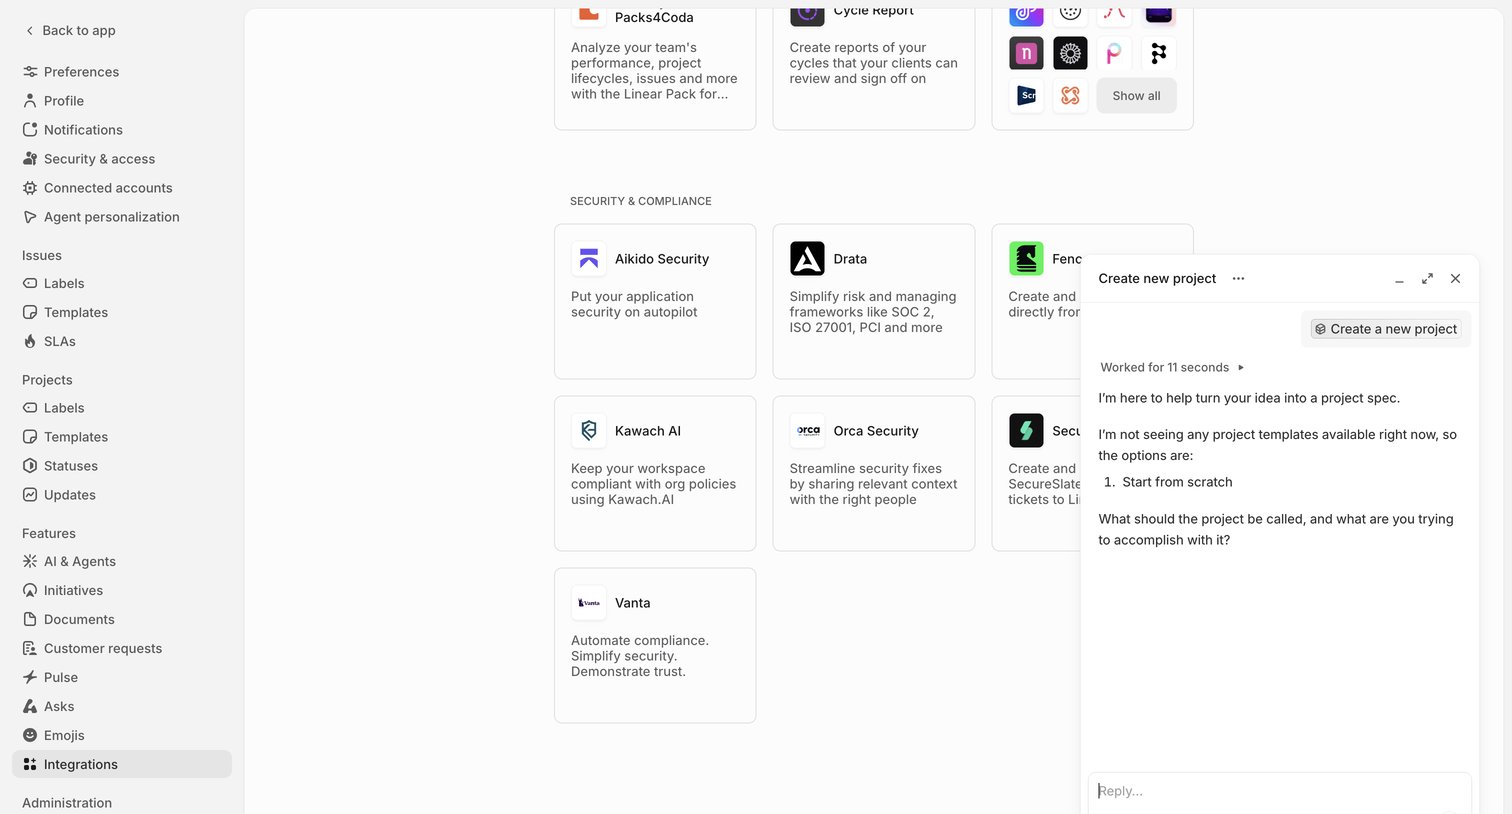Image resolution: width=1512 pixels, height=814 pixels.
Task: Open Templates under the Issues section
Action: tap(122, 313)
